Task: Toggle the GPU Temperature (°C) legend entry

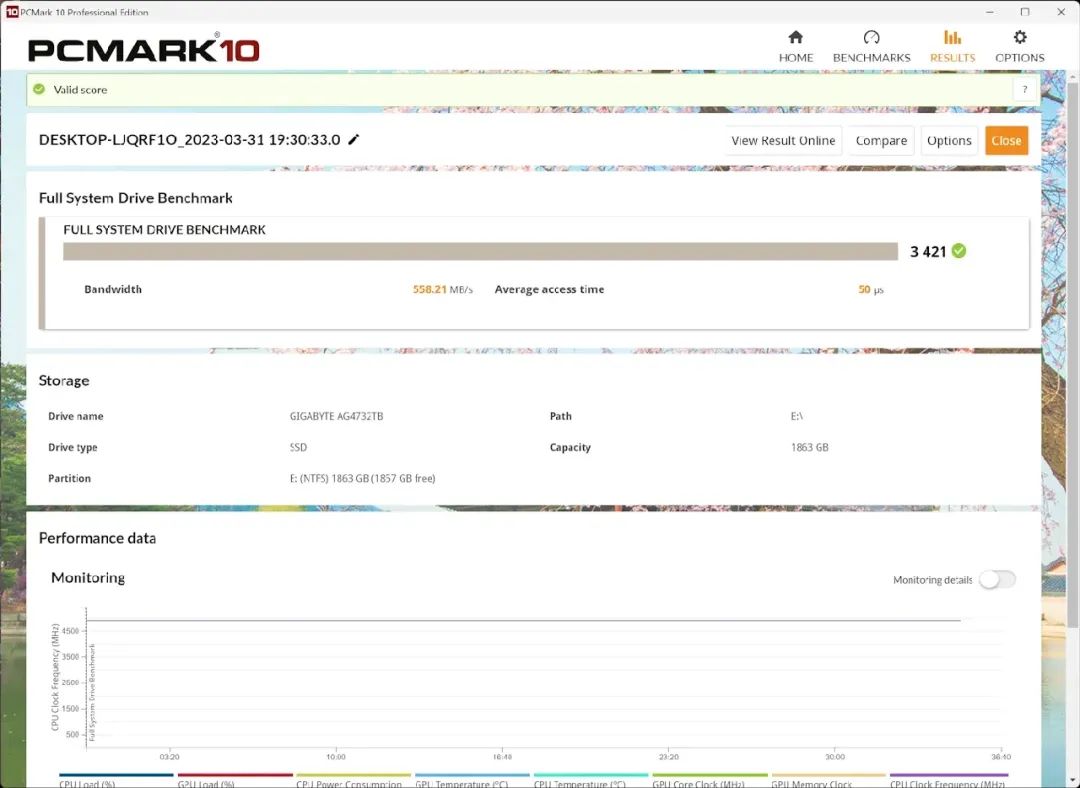Action: pyautogui.click(x=470, y=784)
